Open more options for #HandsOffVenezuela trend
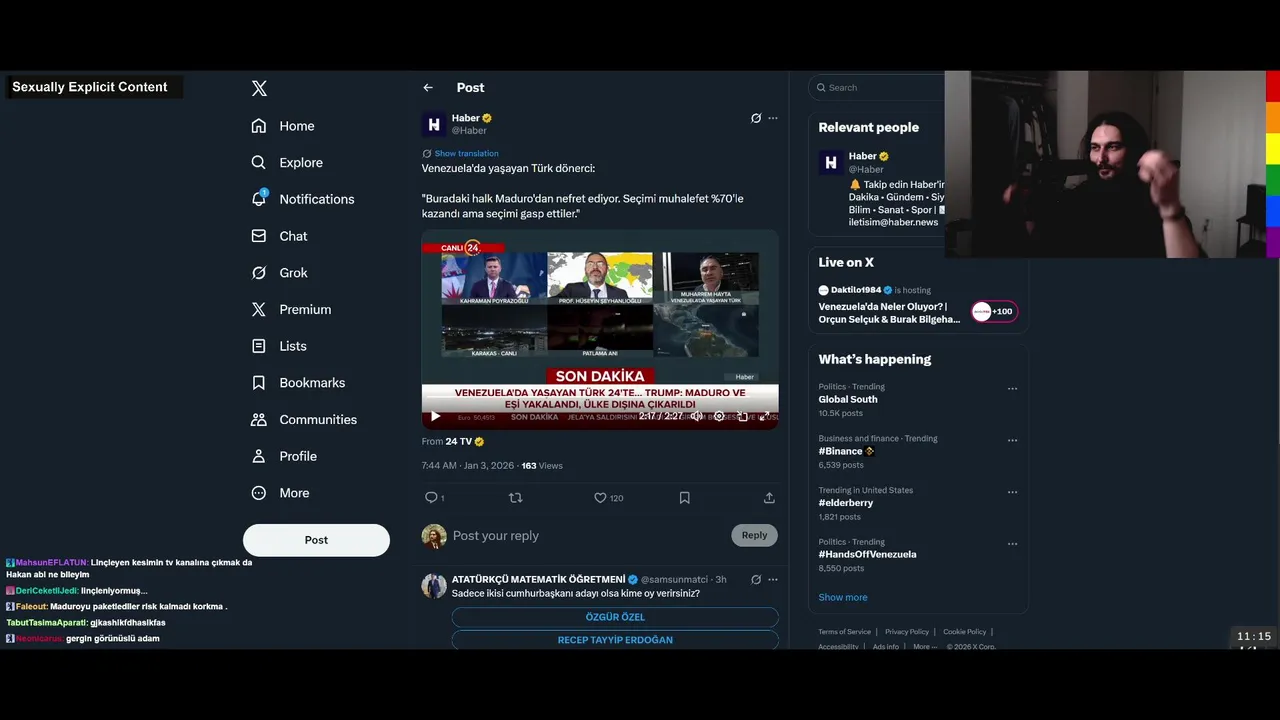 [1012, 544]
